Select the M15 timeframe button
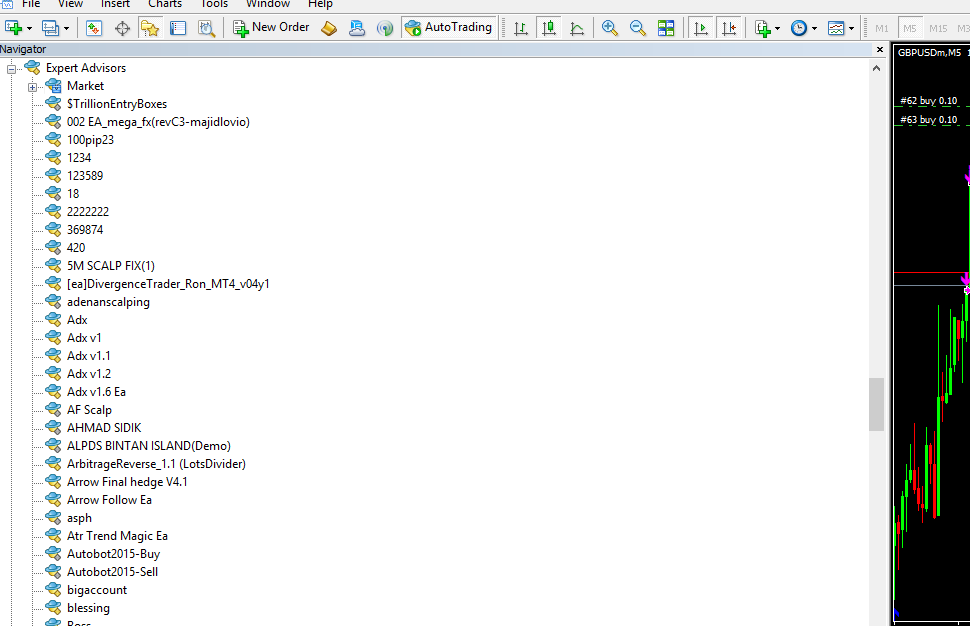Viewport: 970px width, 626px height. (x=938, y=28)
